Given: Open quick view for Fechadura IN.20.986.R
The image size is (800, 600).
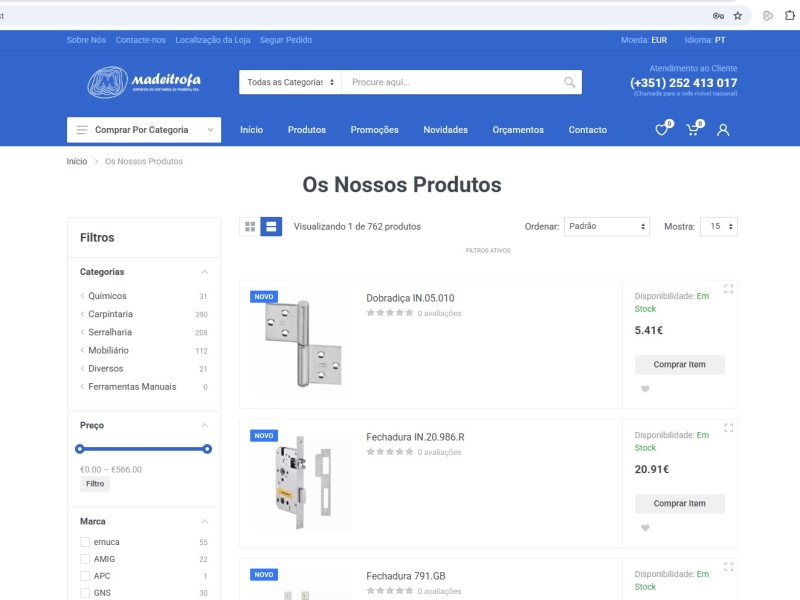Looking at the screenshot, I should click(729, 428).
